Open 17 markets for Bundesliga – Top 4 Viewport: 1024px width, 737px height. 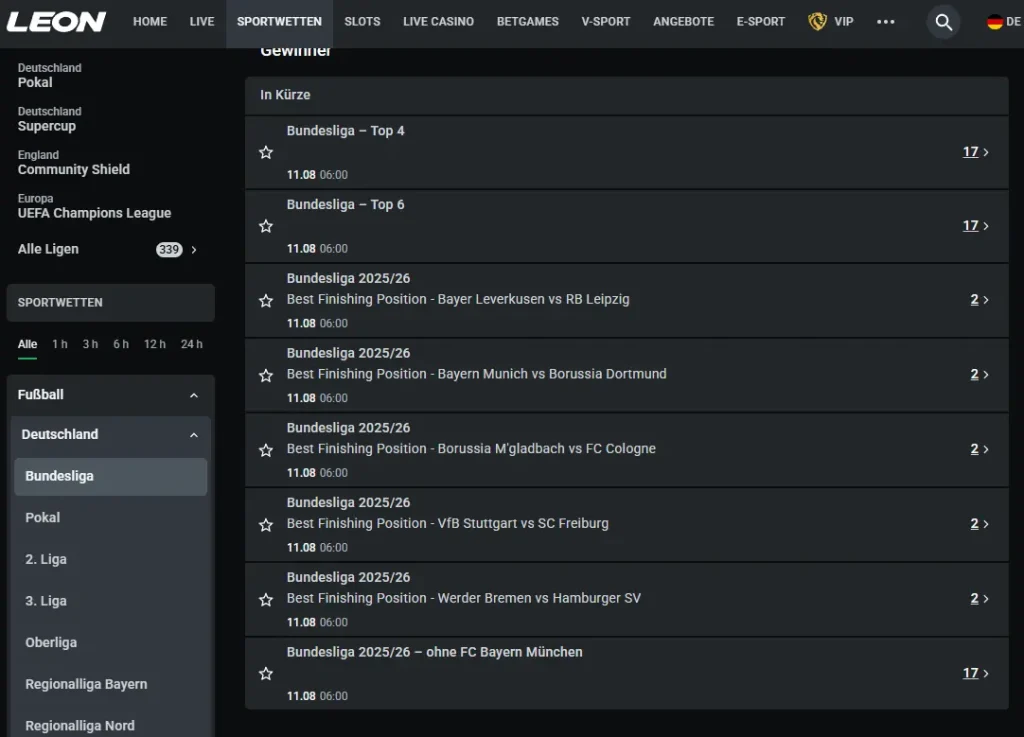click(976, 151)
